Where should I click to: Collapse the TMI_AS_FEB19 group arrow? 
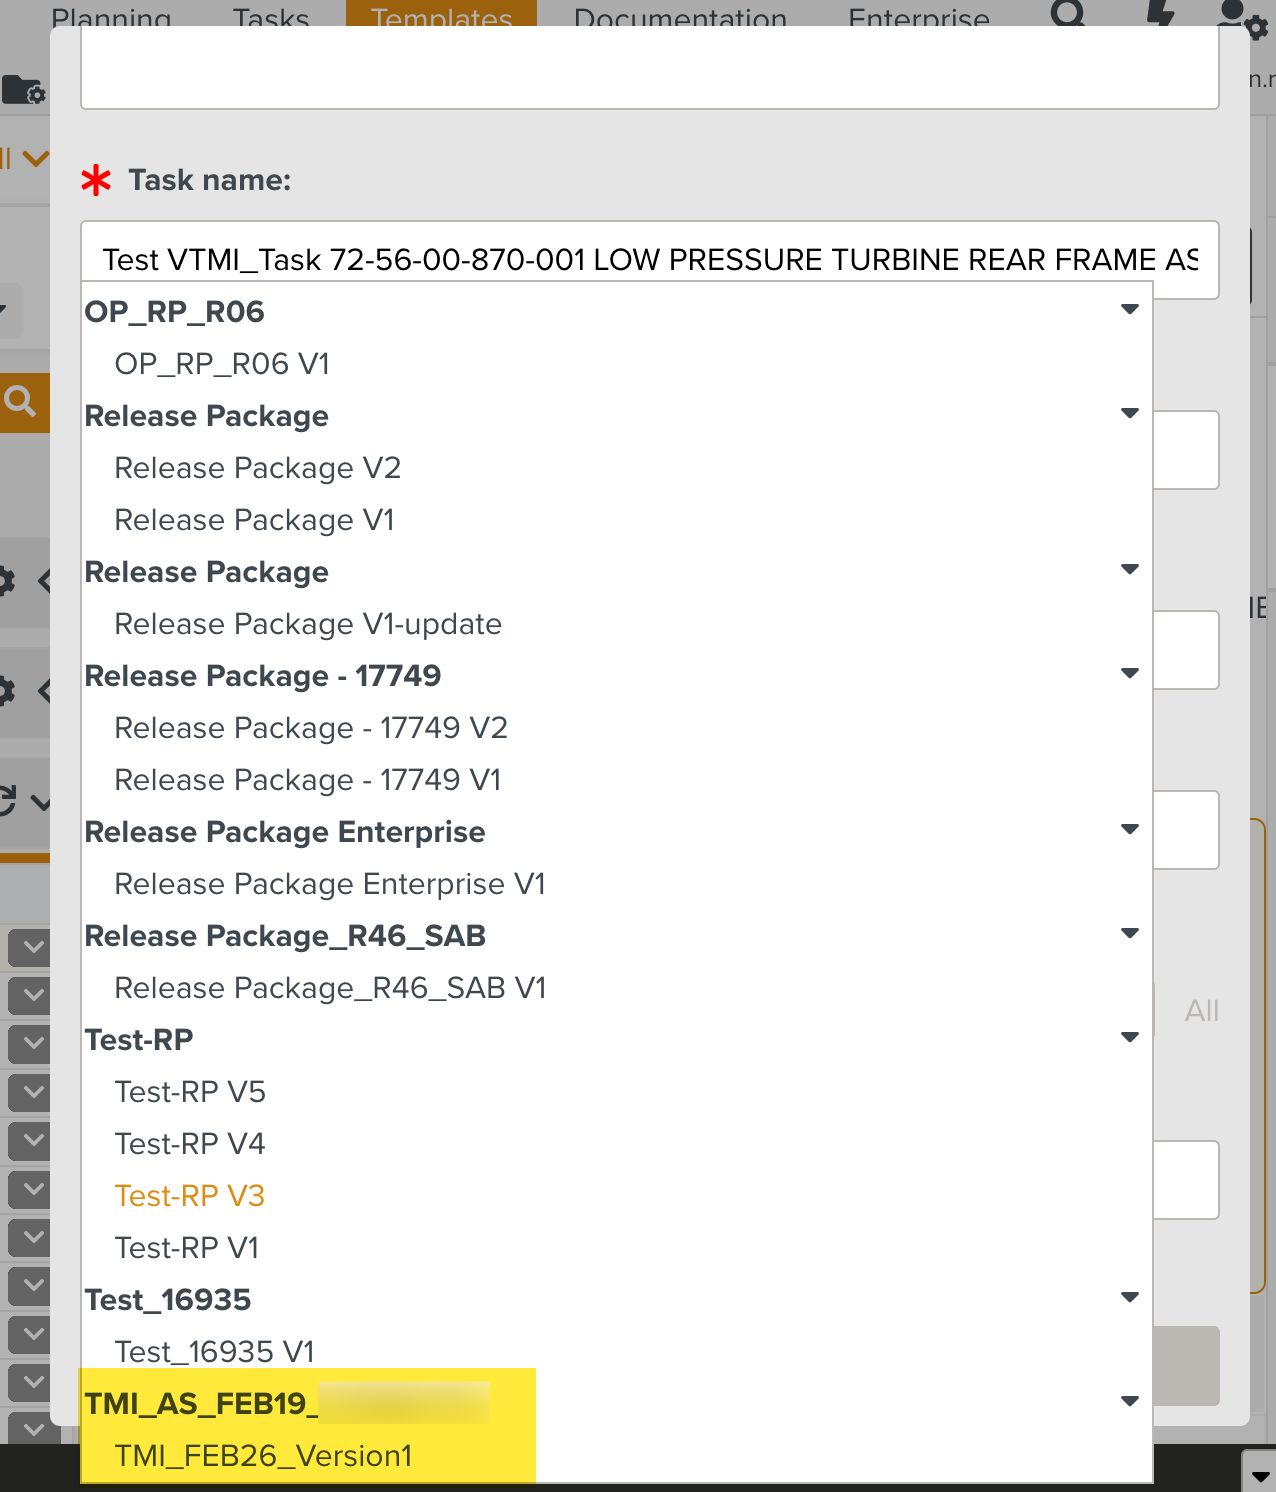click(x=1130, y=1402)
